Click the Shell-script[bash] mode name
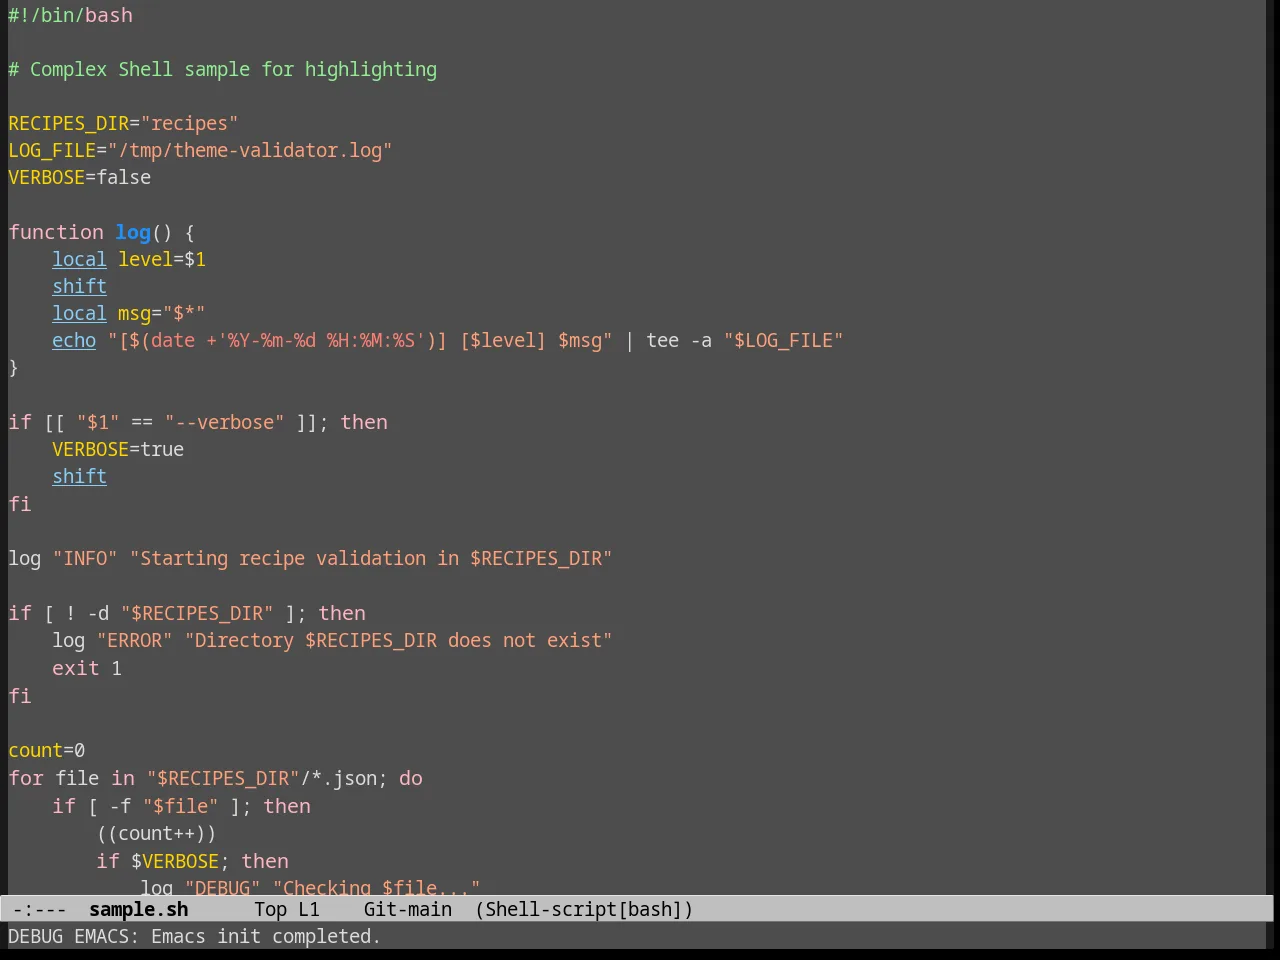 point(584,909)
